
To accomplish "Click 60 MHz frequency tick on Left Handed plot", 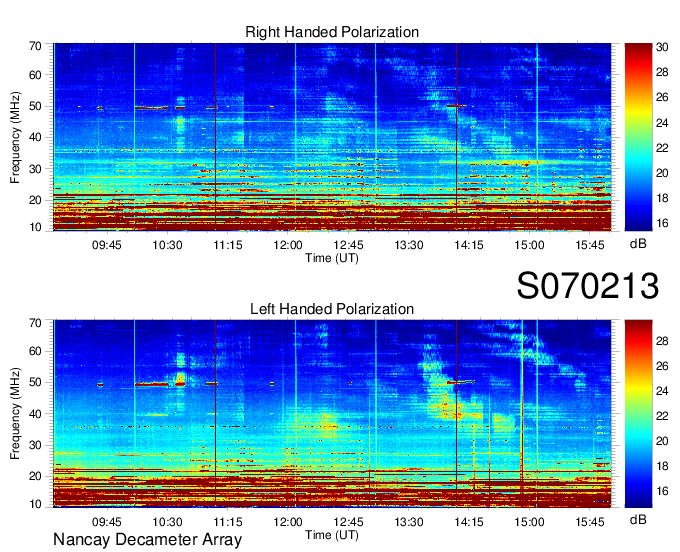I will [x=35, y=351].
